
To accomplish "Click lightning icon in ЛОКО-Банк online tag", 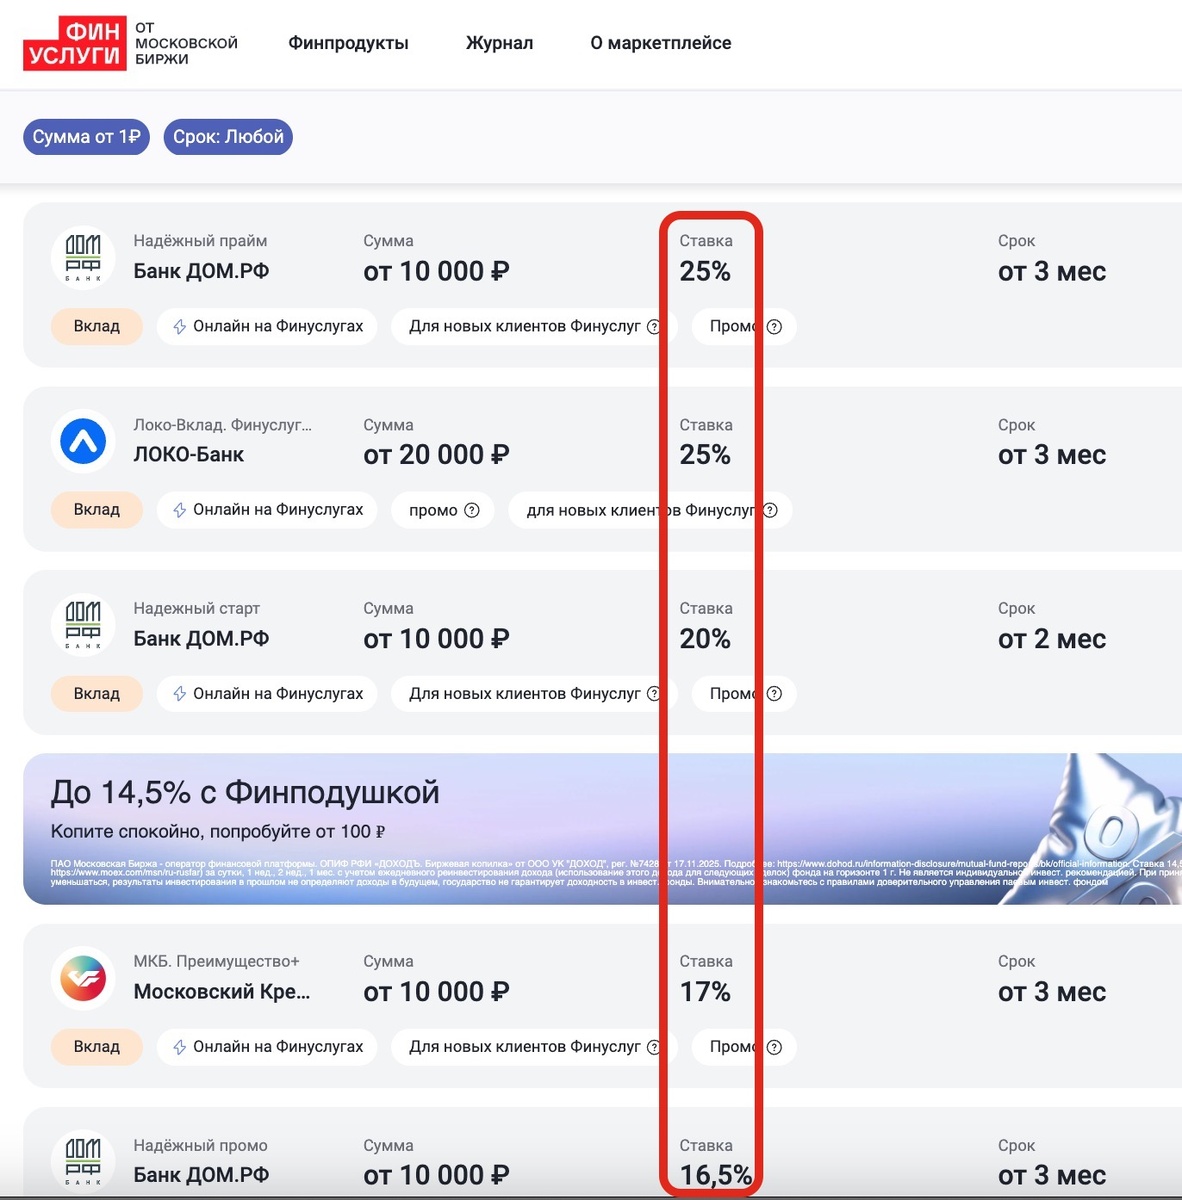I will tap(180, 510).
